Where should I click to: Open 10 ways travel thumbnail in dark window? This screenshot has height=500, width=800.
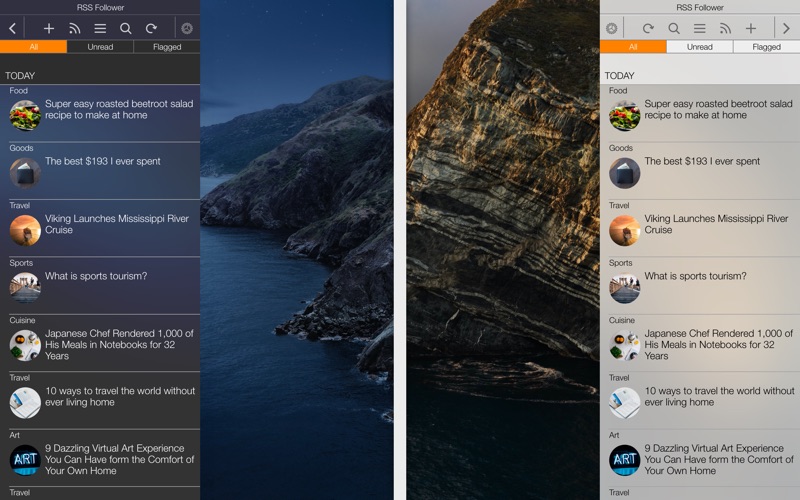click(x=25, y=403)
